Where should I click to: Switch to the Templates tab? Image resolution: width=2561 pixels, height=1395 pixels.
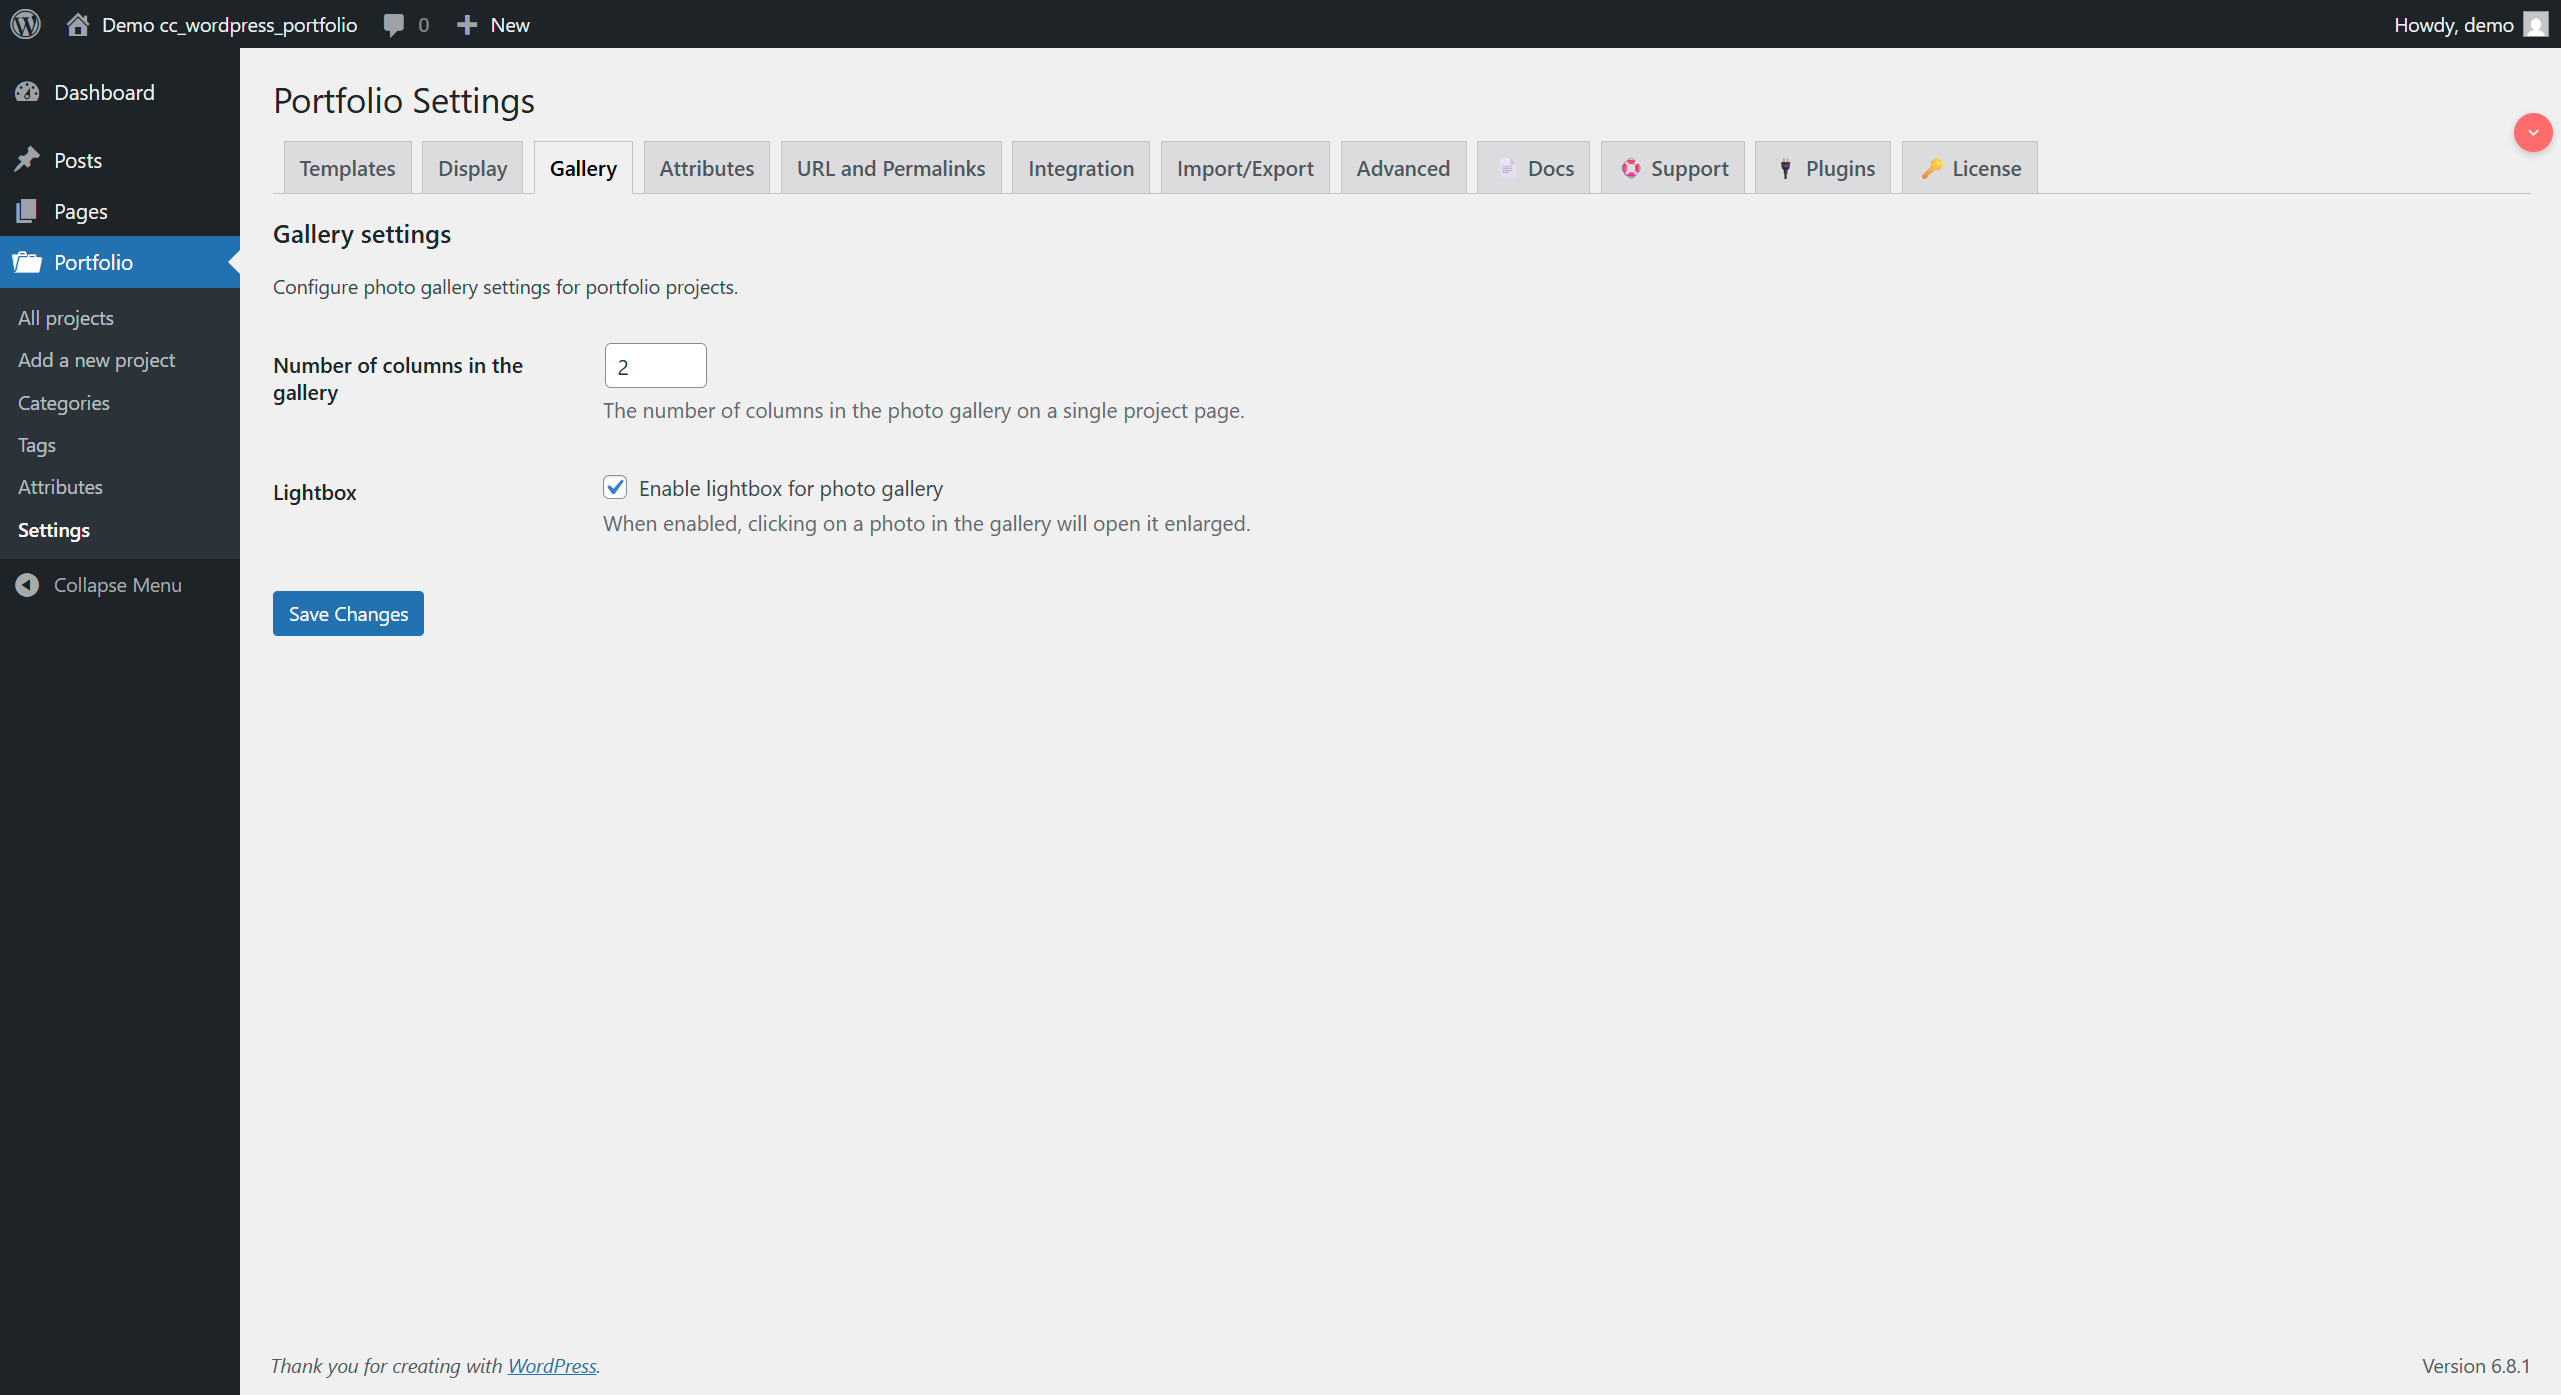[x=346, y=168]
